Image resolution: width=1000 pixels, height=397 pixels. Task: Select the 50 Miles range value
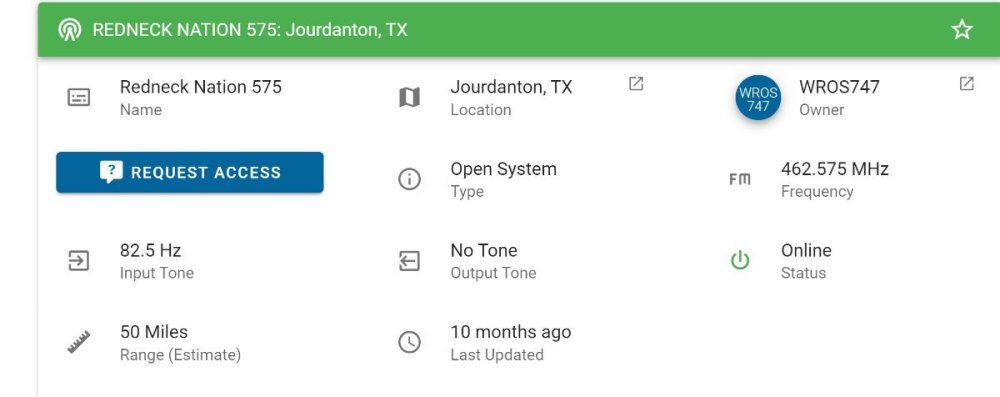[154, 332]
